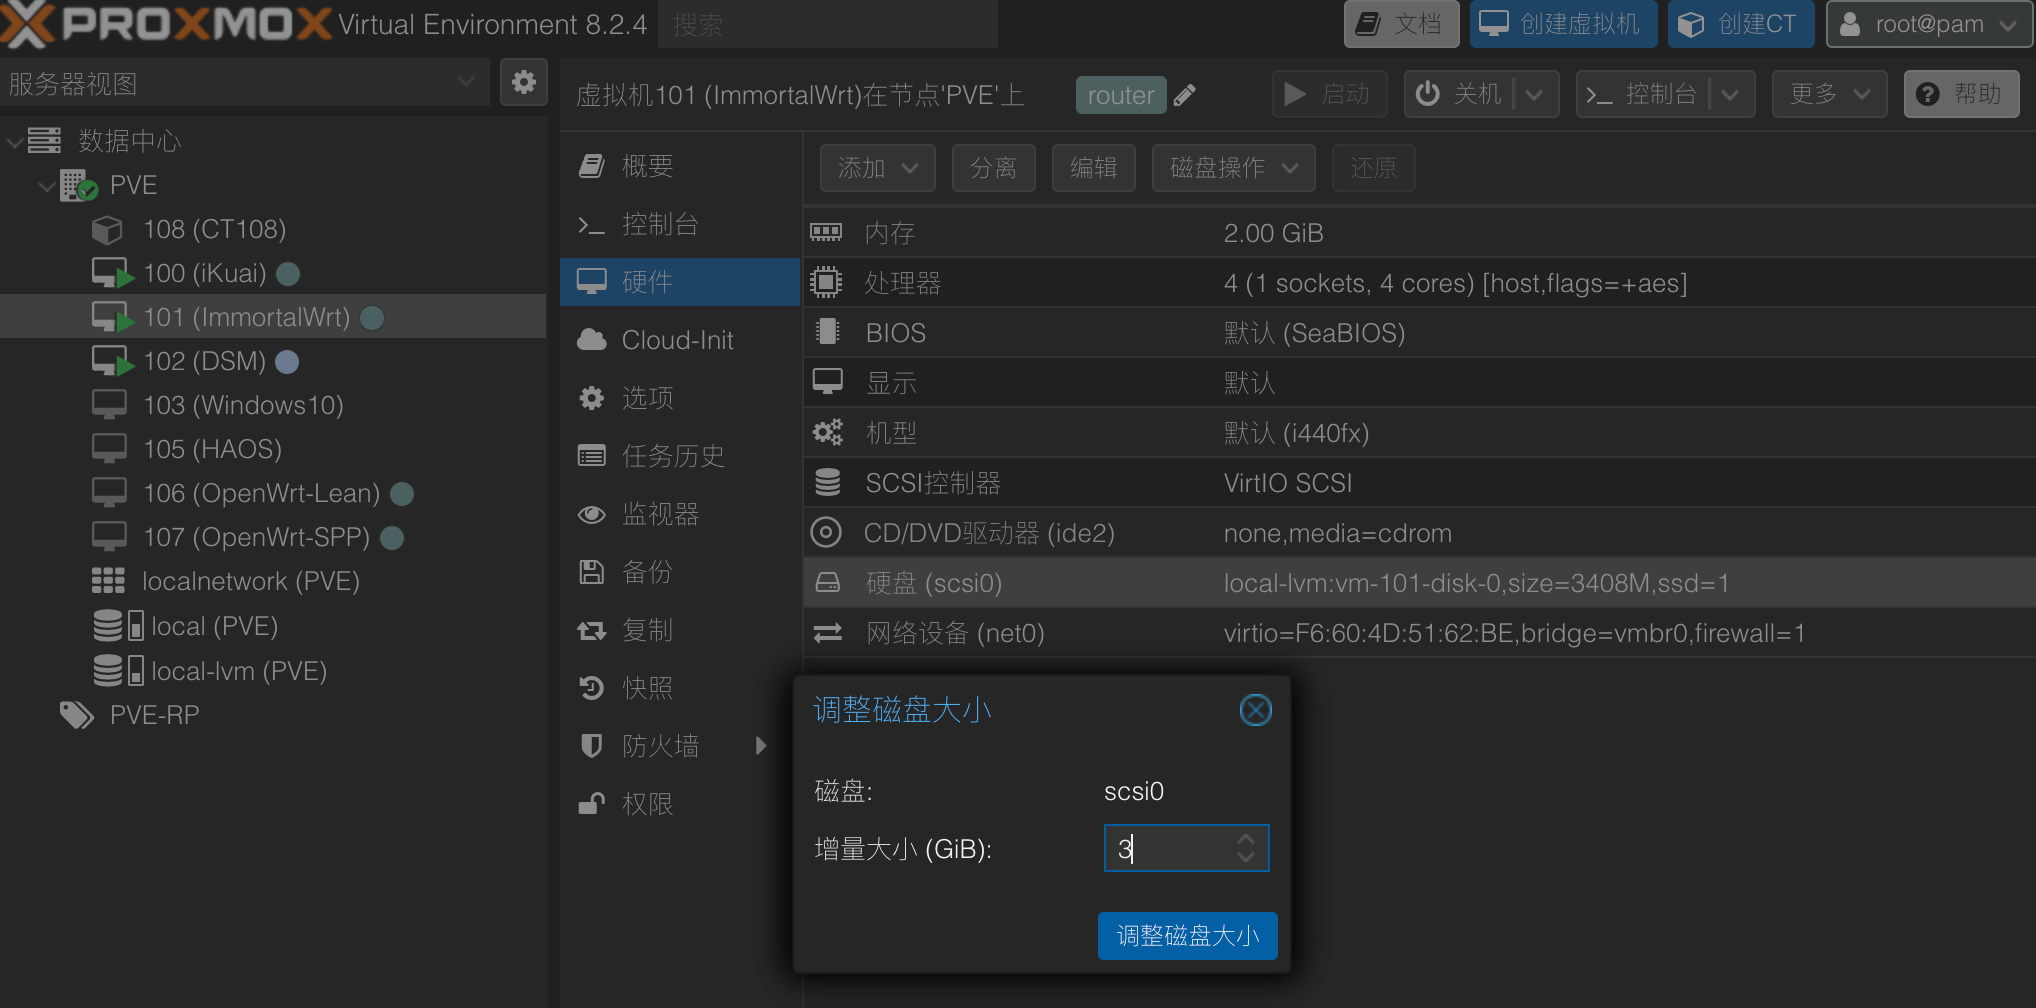Open the root@pam user menu
Screen dimensions: 2036x1008
coord(1929,24)
